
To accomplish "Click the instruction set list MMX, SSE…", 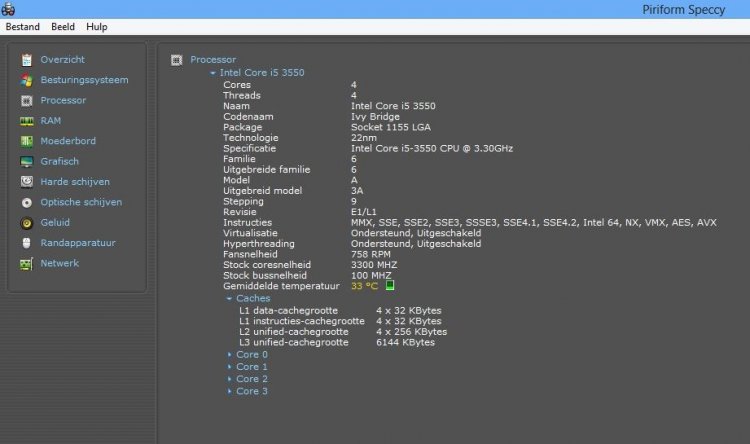I will (533, 222).
